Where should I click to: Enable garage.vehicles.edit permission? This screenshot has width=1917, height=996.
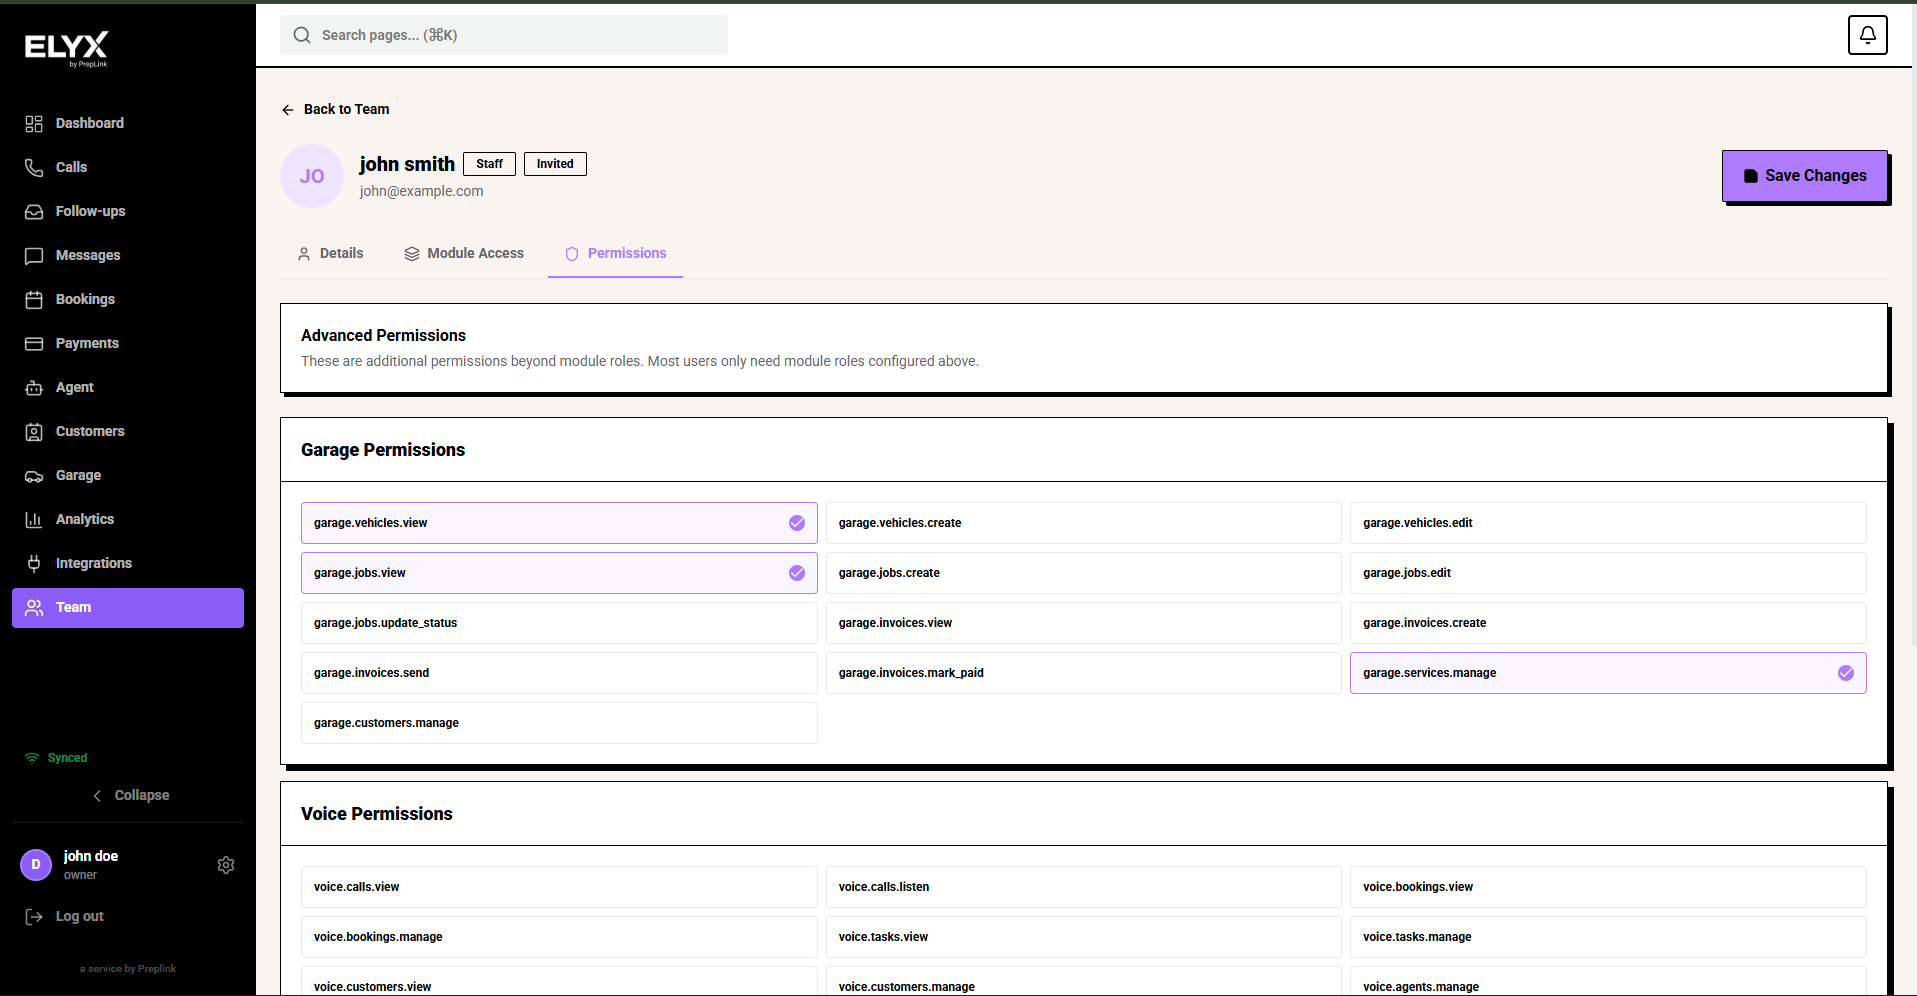point(1608,523)
